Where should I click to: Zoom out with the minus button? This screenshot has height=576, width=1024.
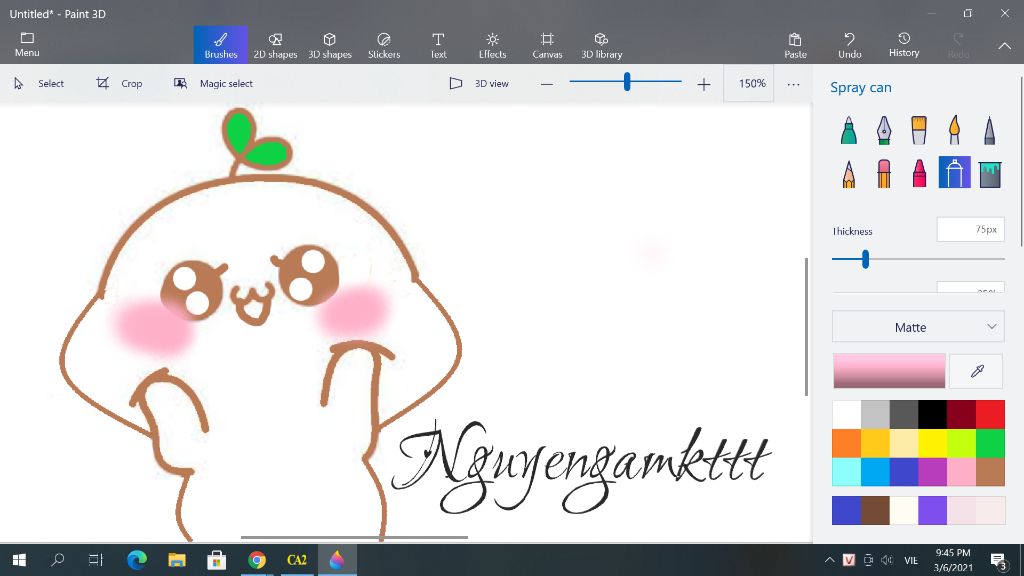click(x=547, y=84)
